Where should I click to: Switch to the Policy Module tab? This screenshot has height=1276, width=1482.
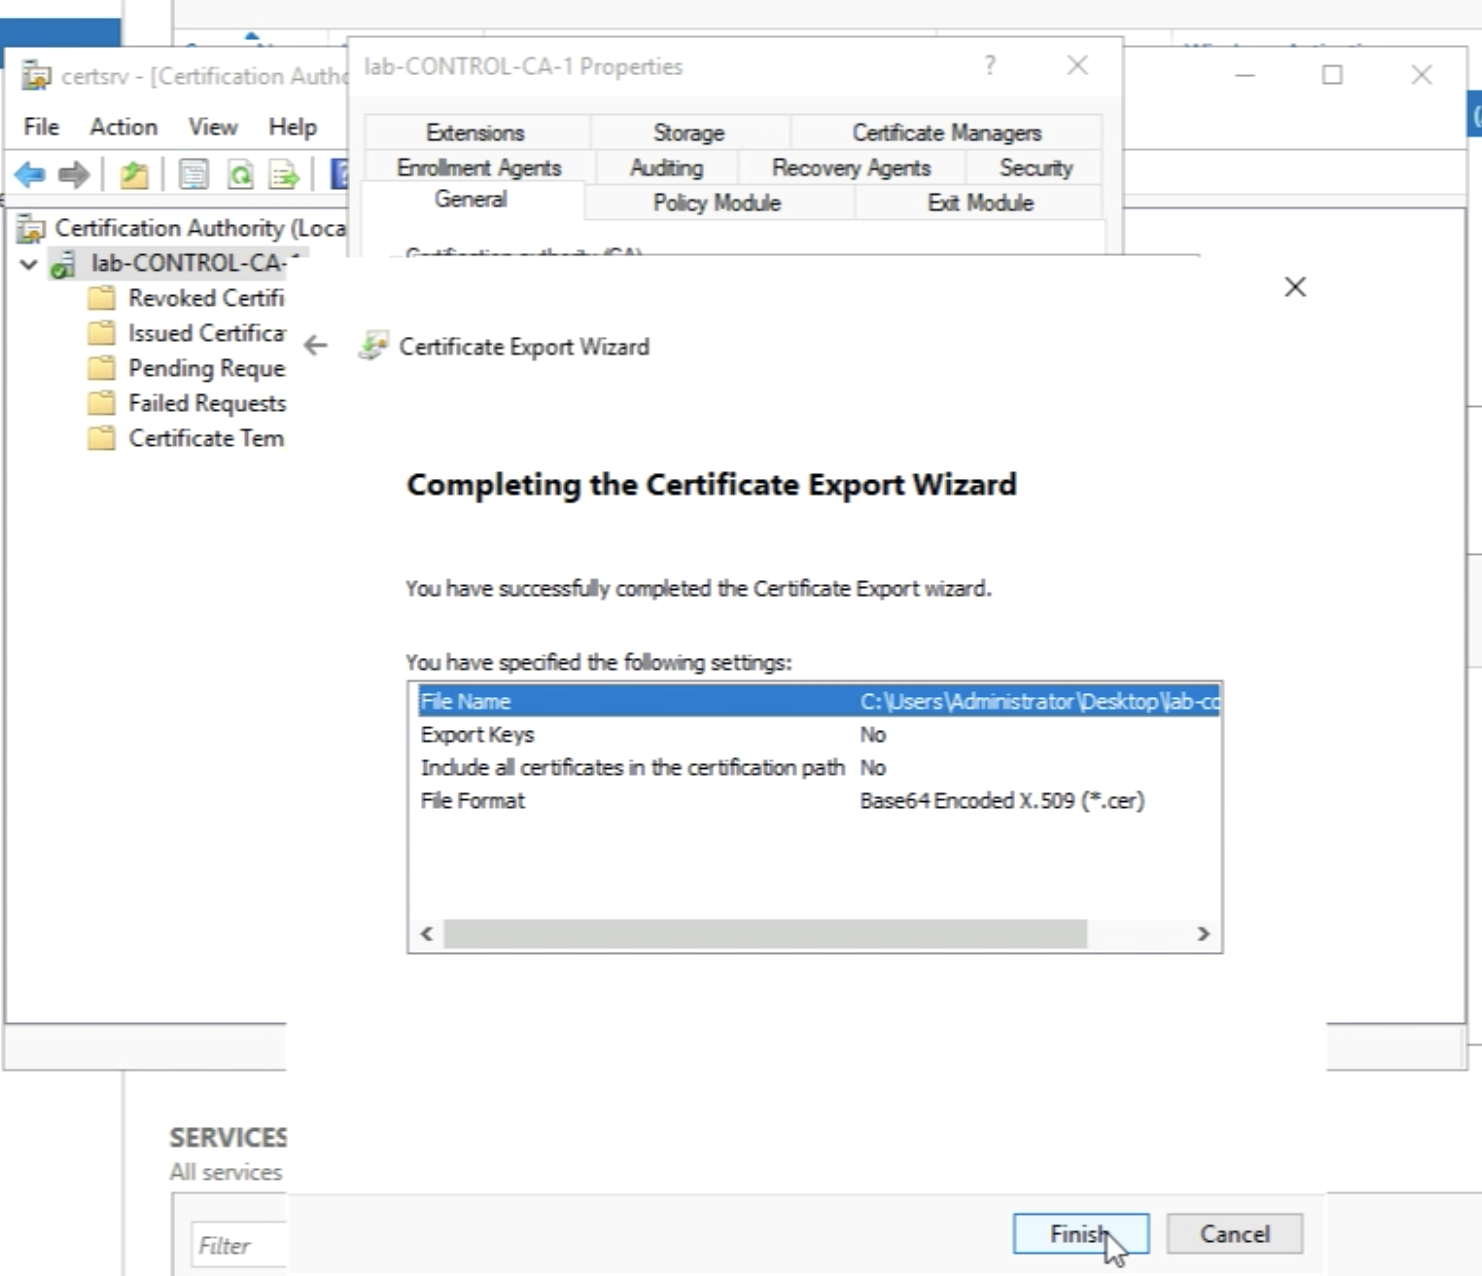[716, 203]
